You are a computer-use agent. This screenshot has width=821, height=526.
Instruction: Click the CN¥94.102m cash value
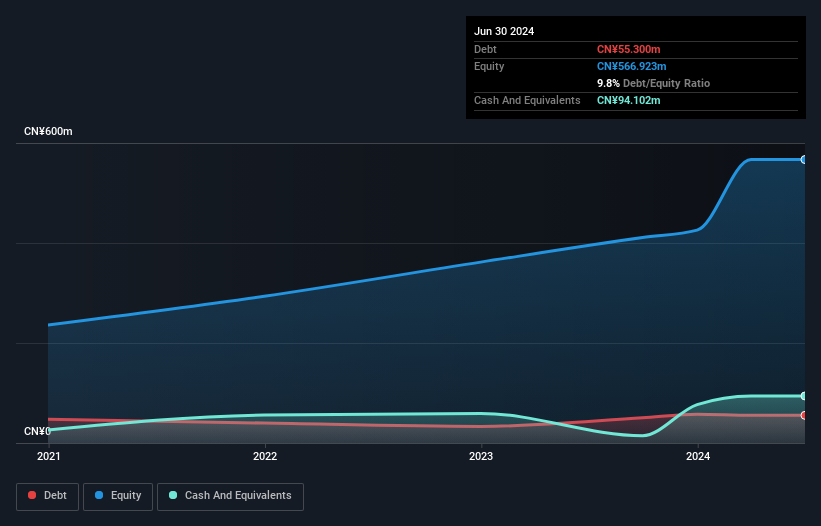coord(628,100)
